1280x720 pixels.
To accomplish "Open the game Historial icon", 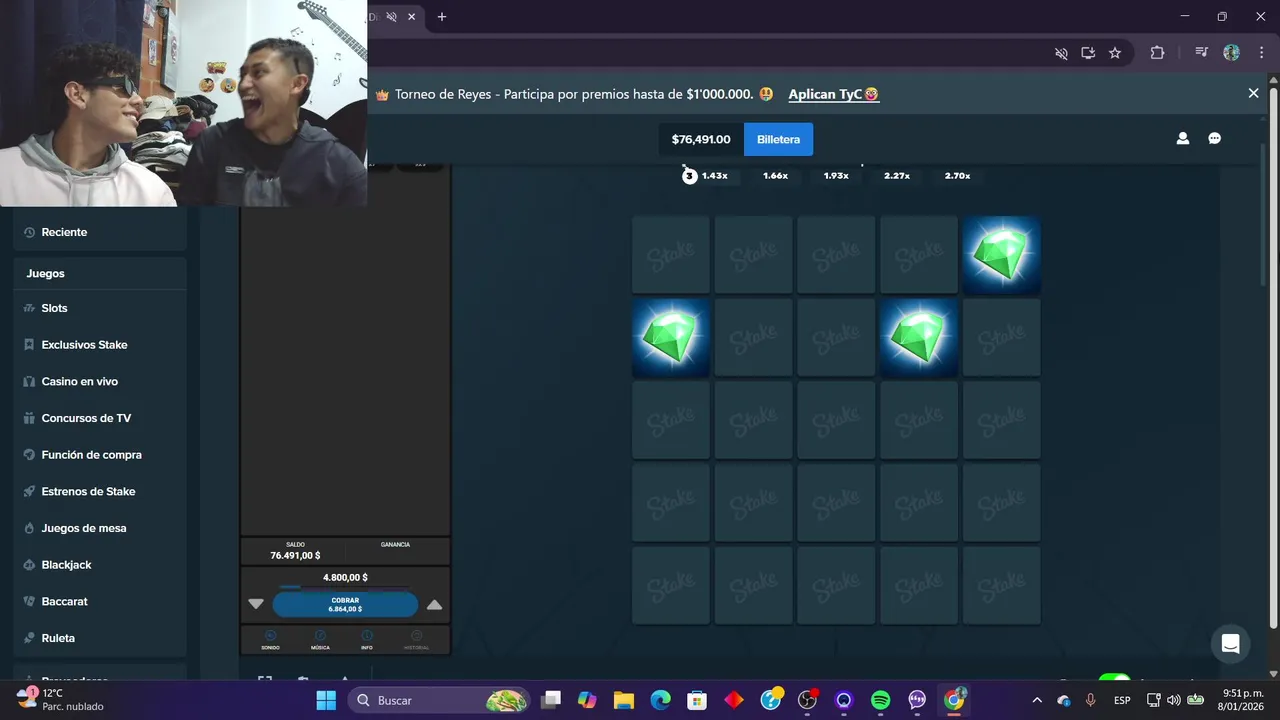I will point(417,636).
